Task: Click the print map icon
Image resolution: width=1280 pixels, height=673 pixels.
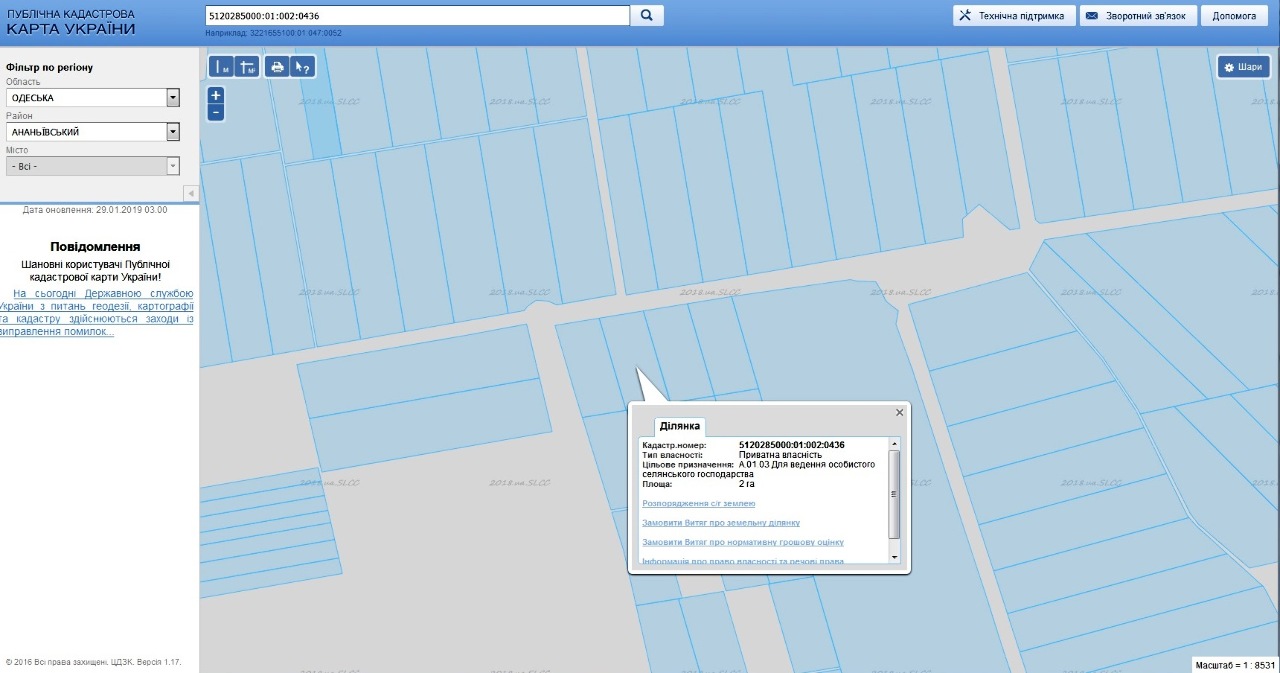Action: coord(278,67)
